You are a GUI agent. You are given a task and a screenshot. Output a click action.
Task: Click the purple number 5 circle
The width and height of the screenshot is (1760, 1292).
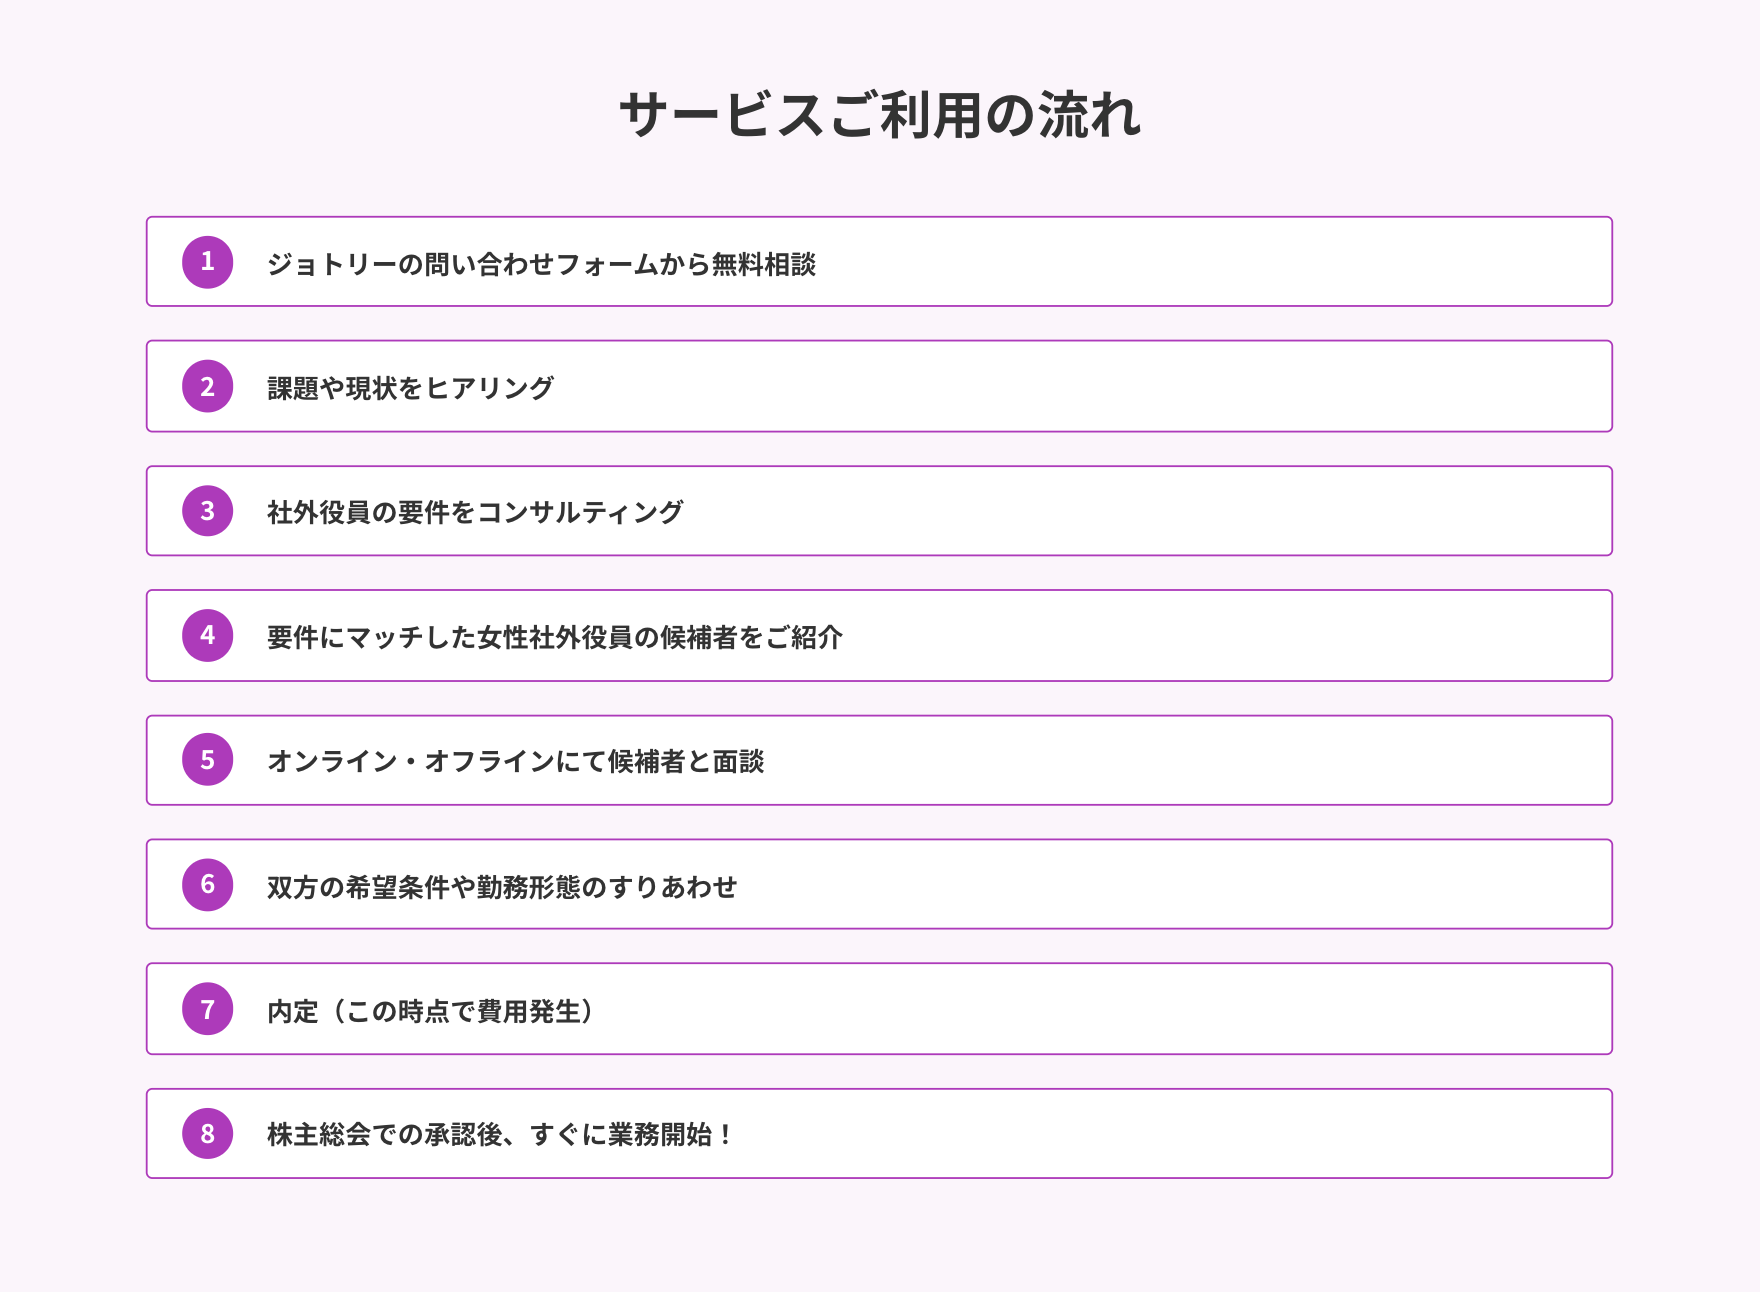click(x=207, y=760)
